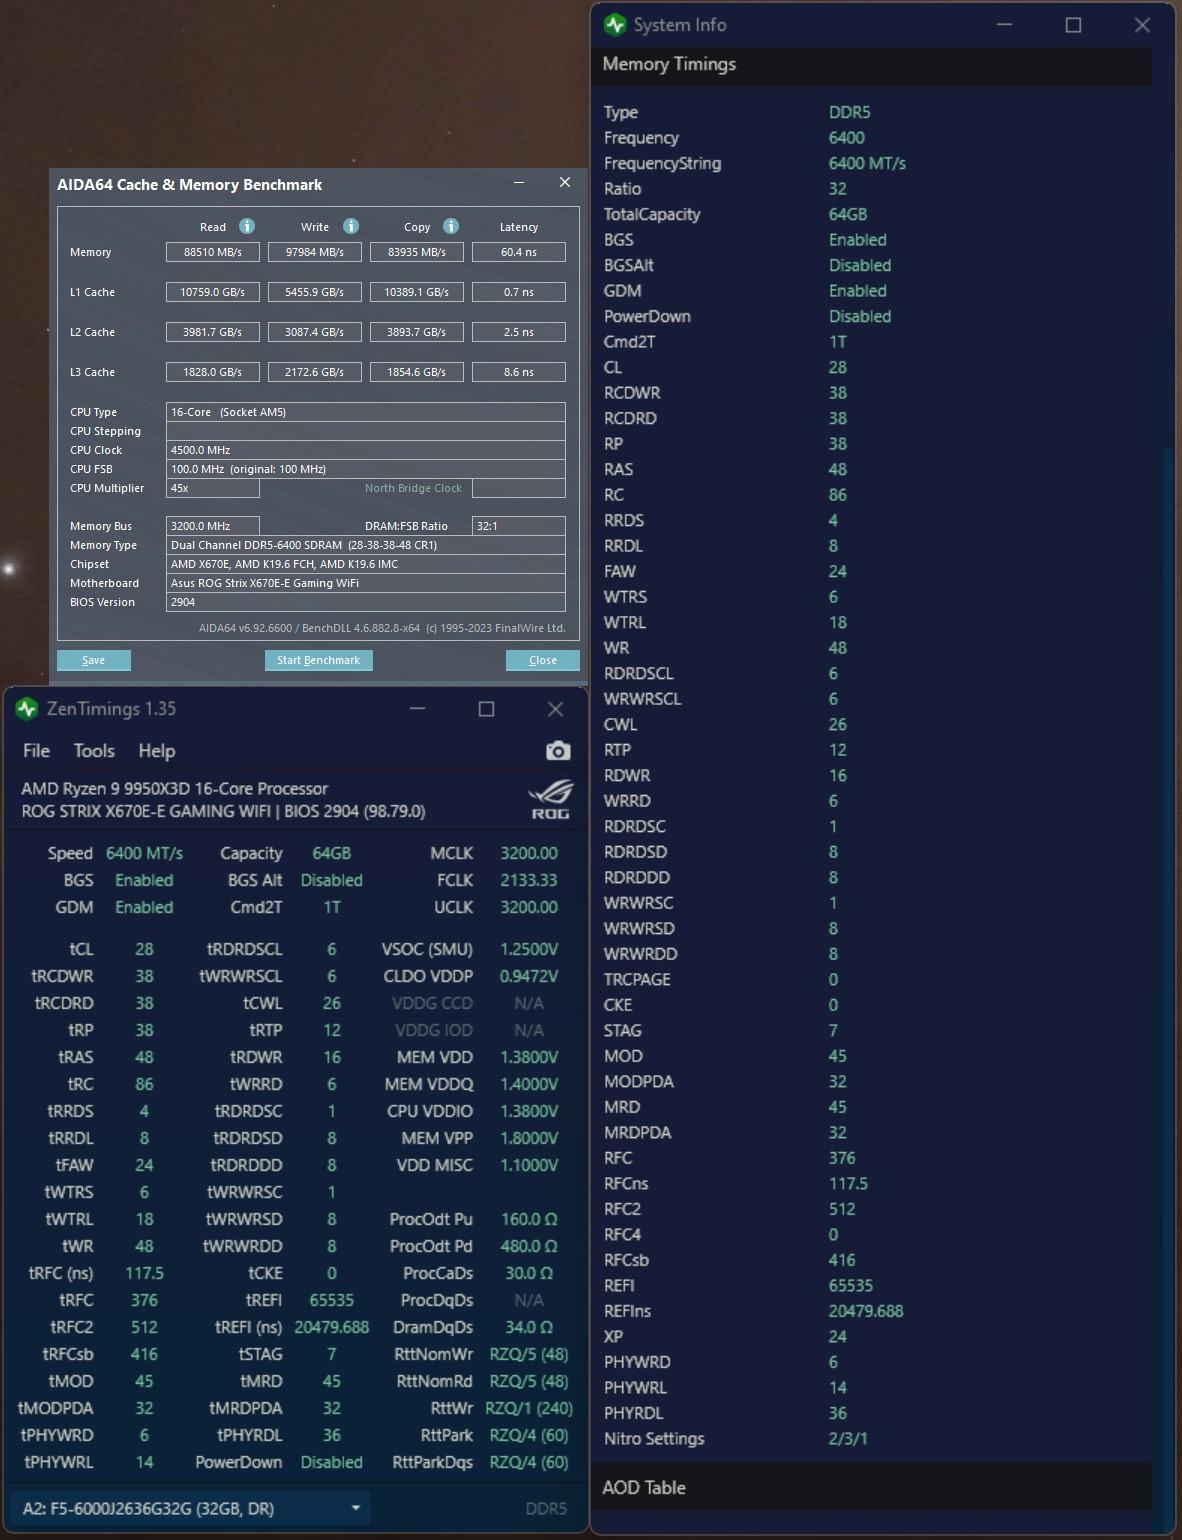Click the Copy info icon in AIDA64

451,226
